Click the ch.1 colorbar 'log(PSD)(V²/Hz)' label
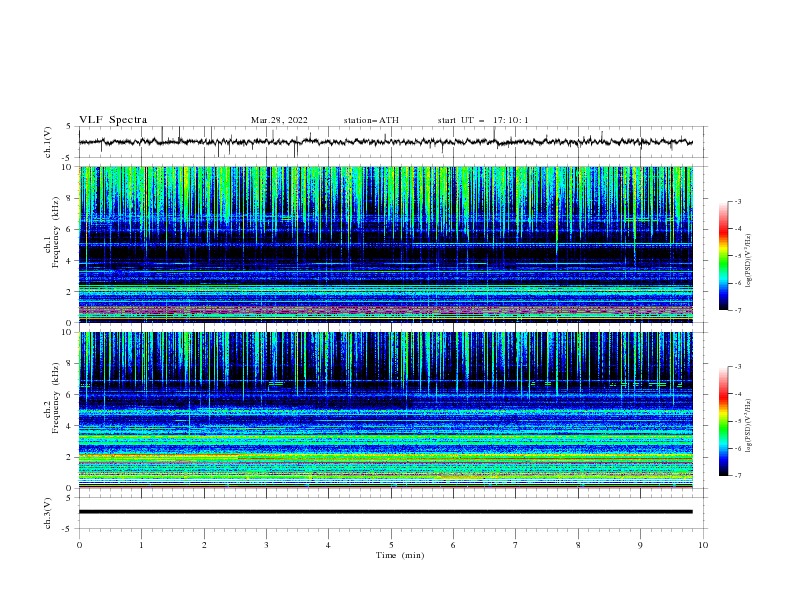Viewport: 792px width, 612px height. (748, 261)
